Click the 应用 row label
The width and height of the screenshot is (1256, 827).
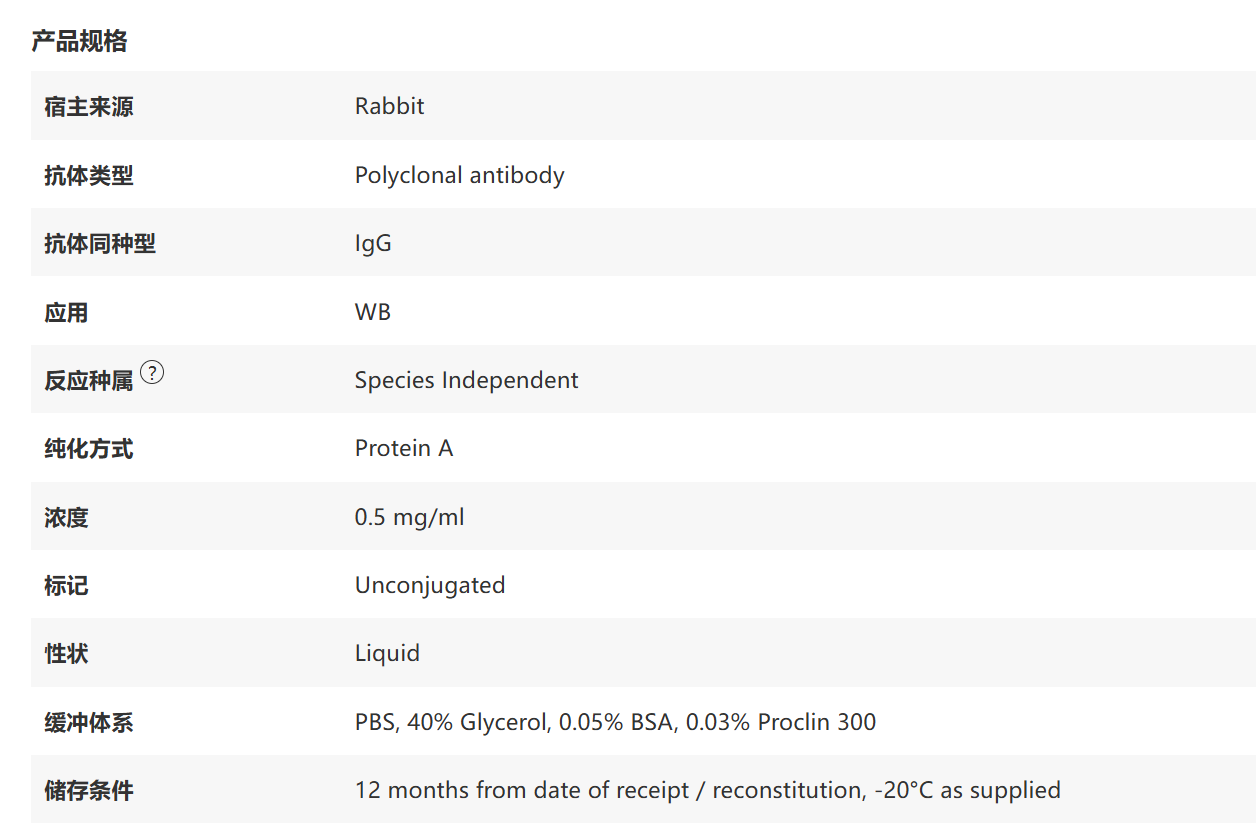coord(66,313)
